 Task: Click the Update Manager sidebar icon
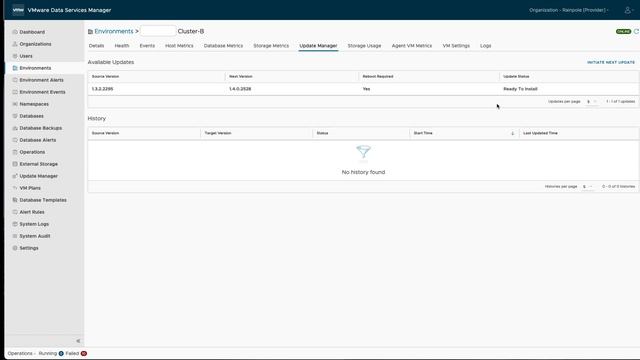pos(15,176)
